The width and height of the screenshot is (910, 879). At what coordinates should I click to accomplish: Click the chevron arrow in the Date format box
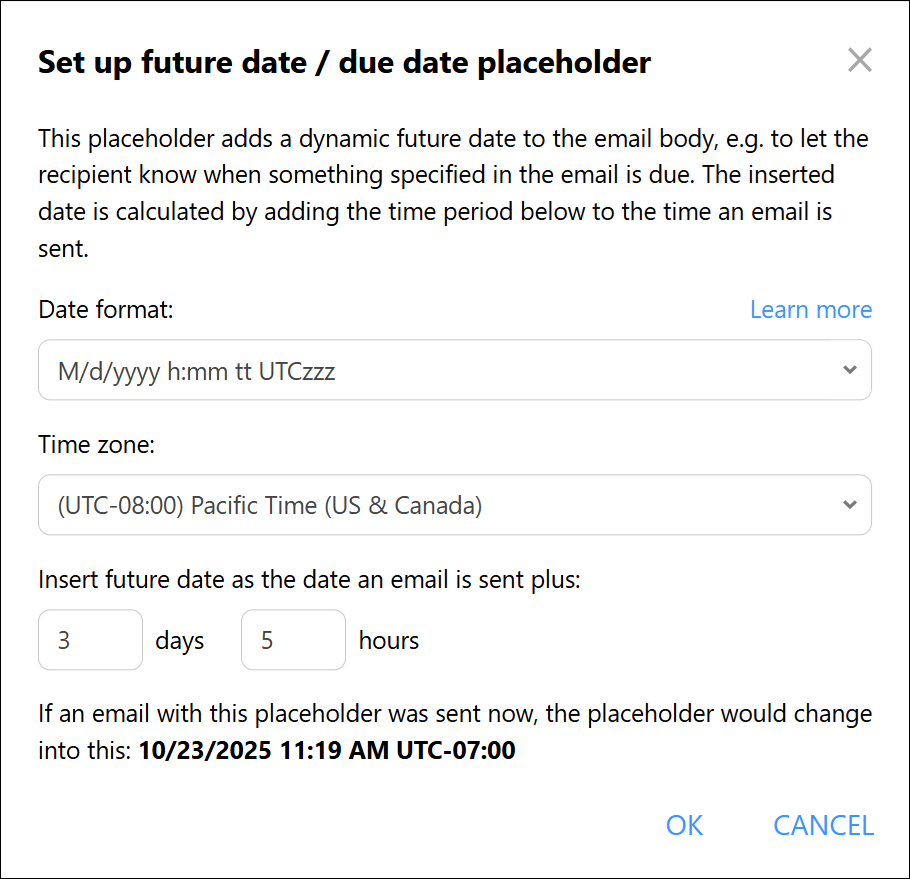pos(849,370)
